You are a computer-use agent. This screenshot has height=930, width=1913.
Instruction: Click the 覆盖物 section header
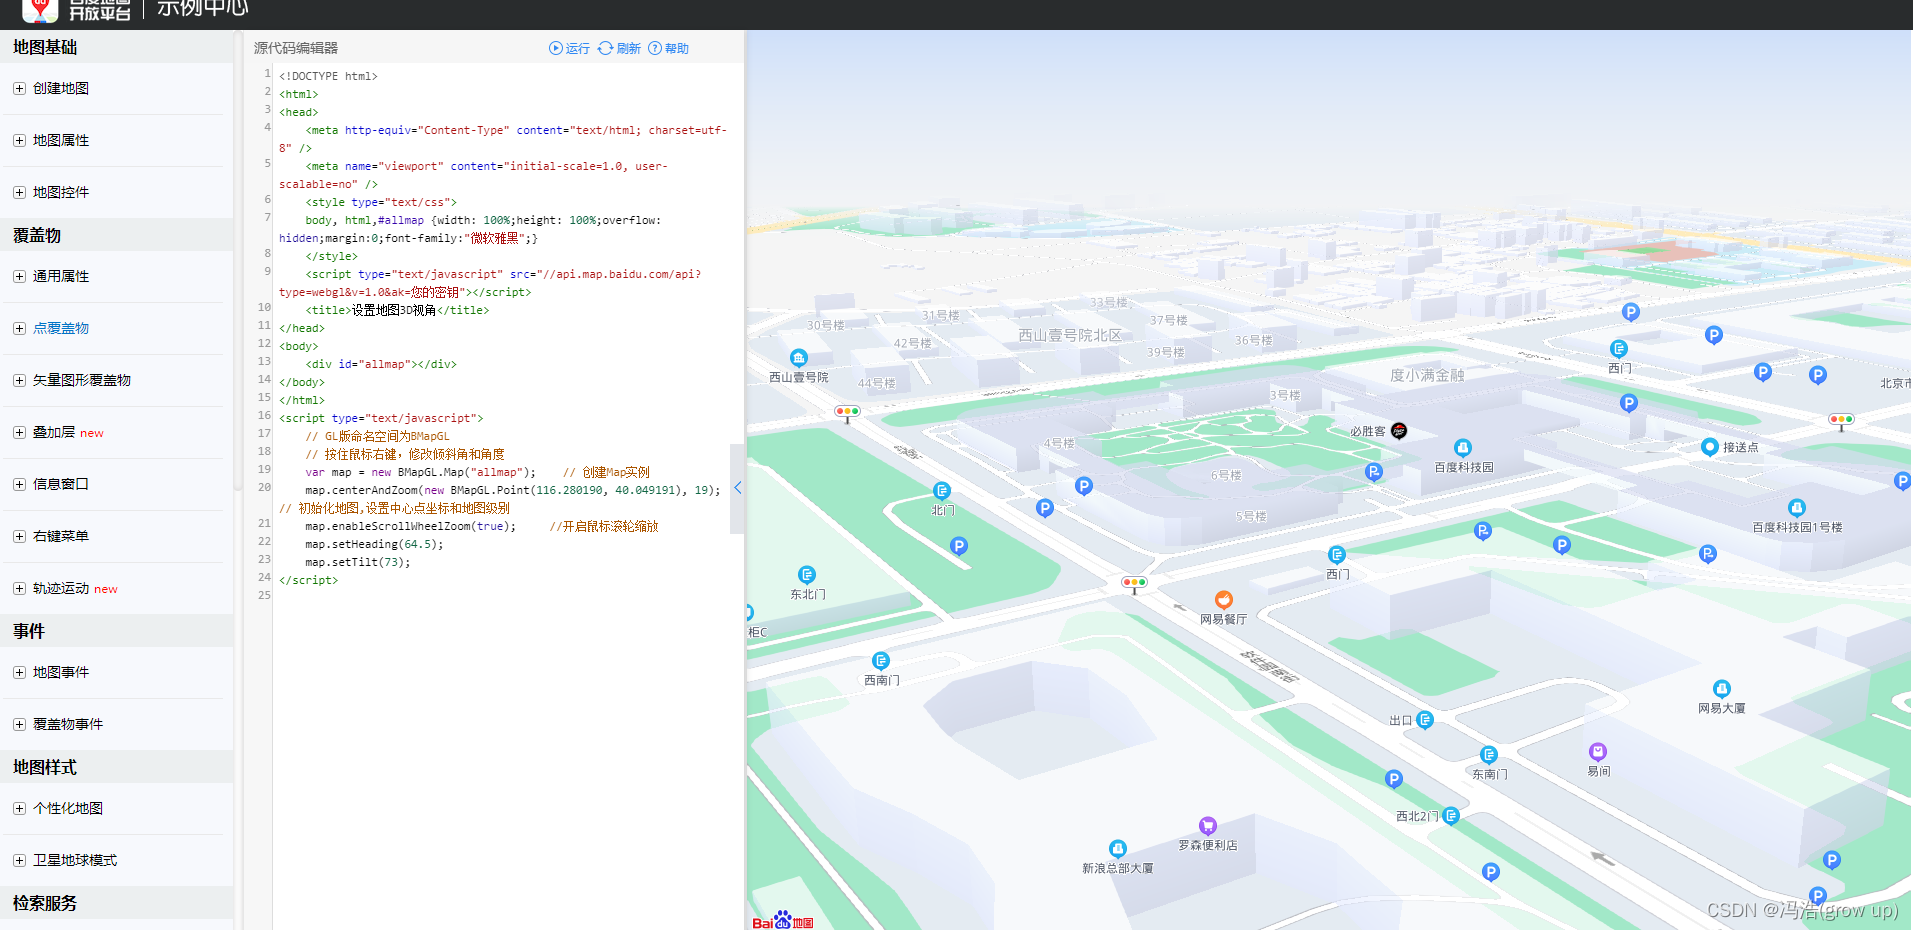coord(37,235)
